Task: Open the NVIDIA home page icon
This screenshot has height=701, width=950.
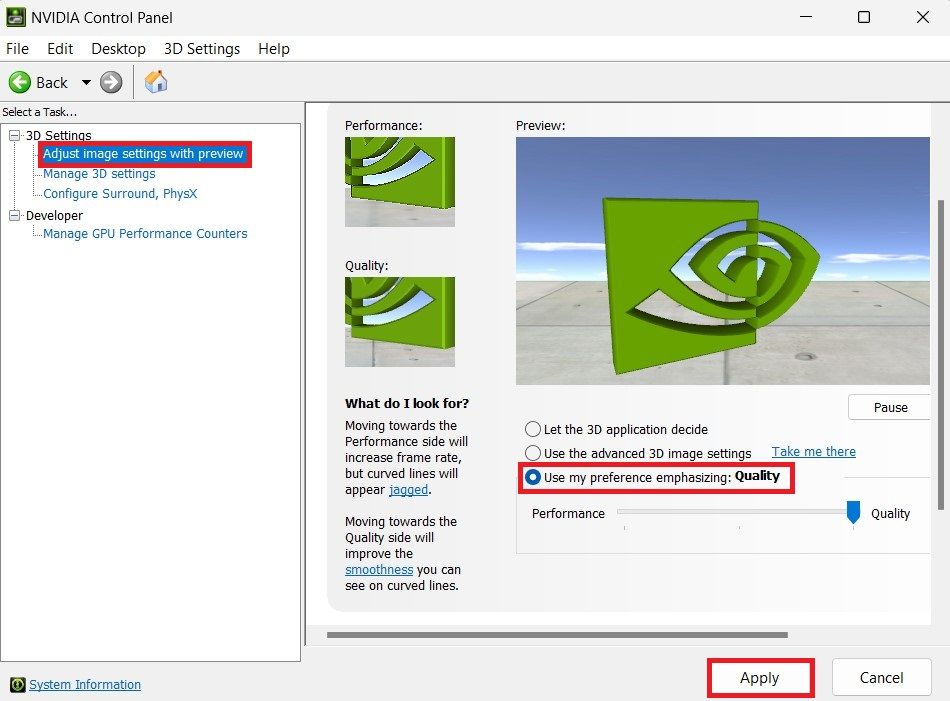Action: coord(156,82)
